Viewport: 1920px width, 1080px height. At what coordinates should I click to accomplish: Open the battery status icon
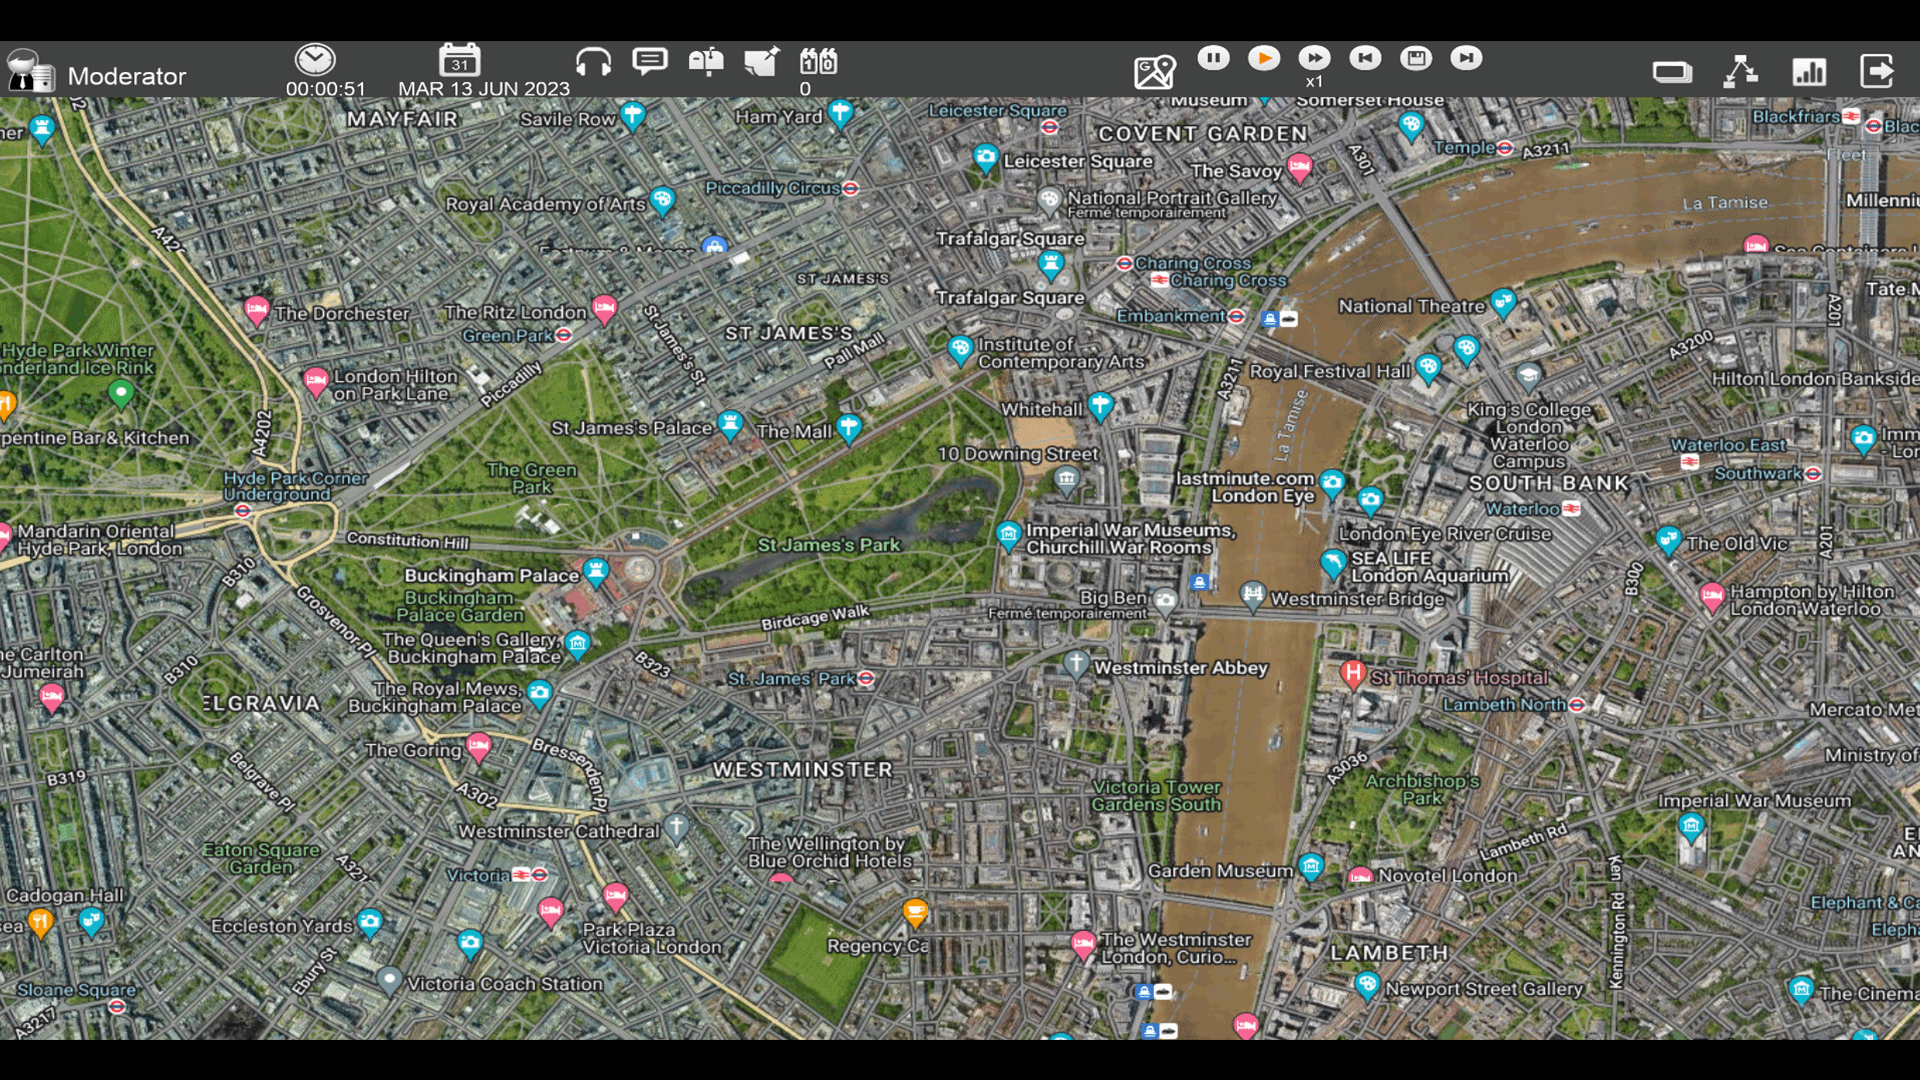pos(1672,72)
